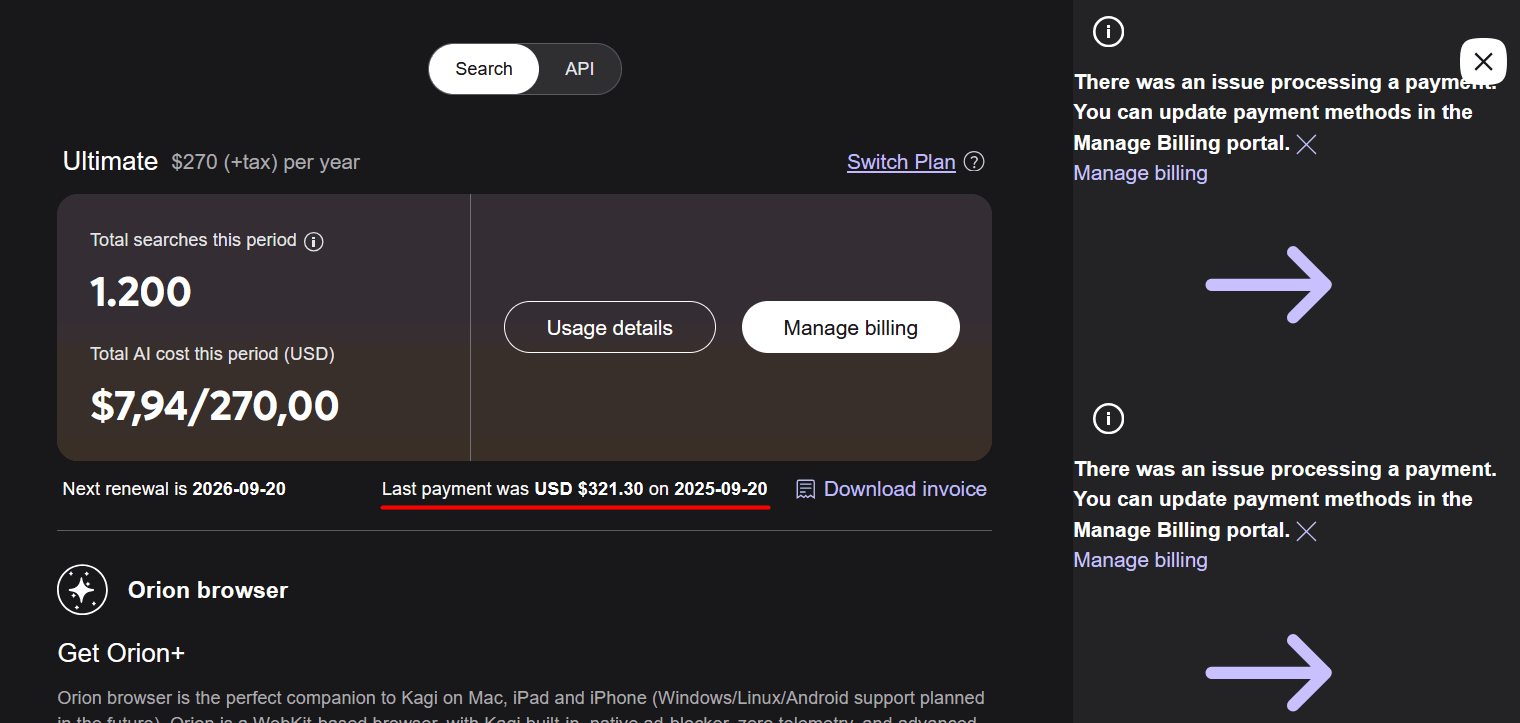Image resolution: width=1520 pixels, height=723 pixels.
Task: Download invoice for the last payment
Action: click(904, 489)
